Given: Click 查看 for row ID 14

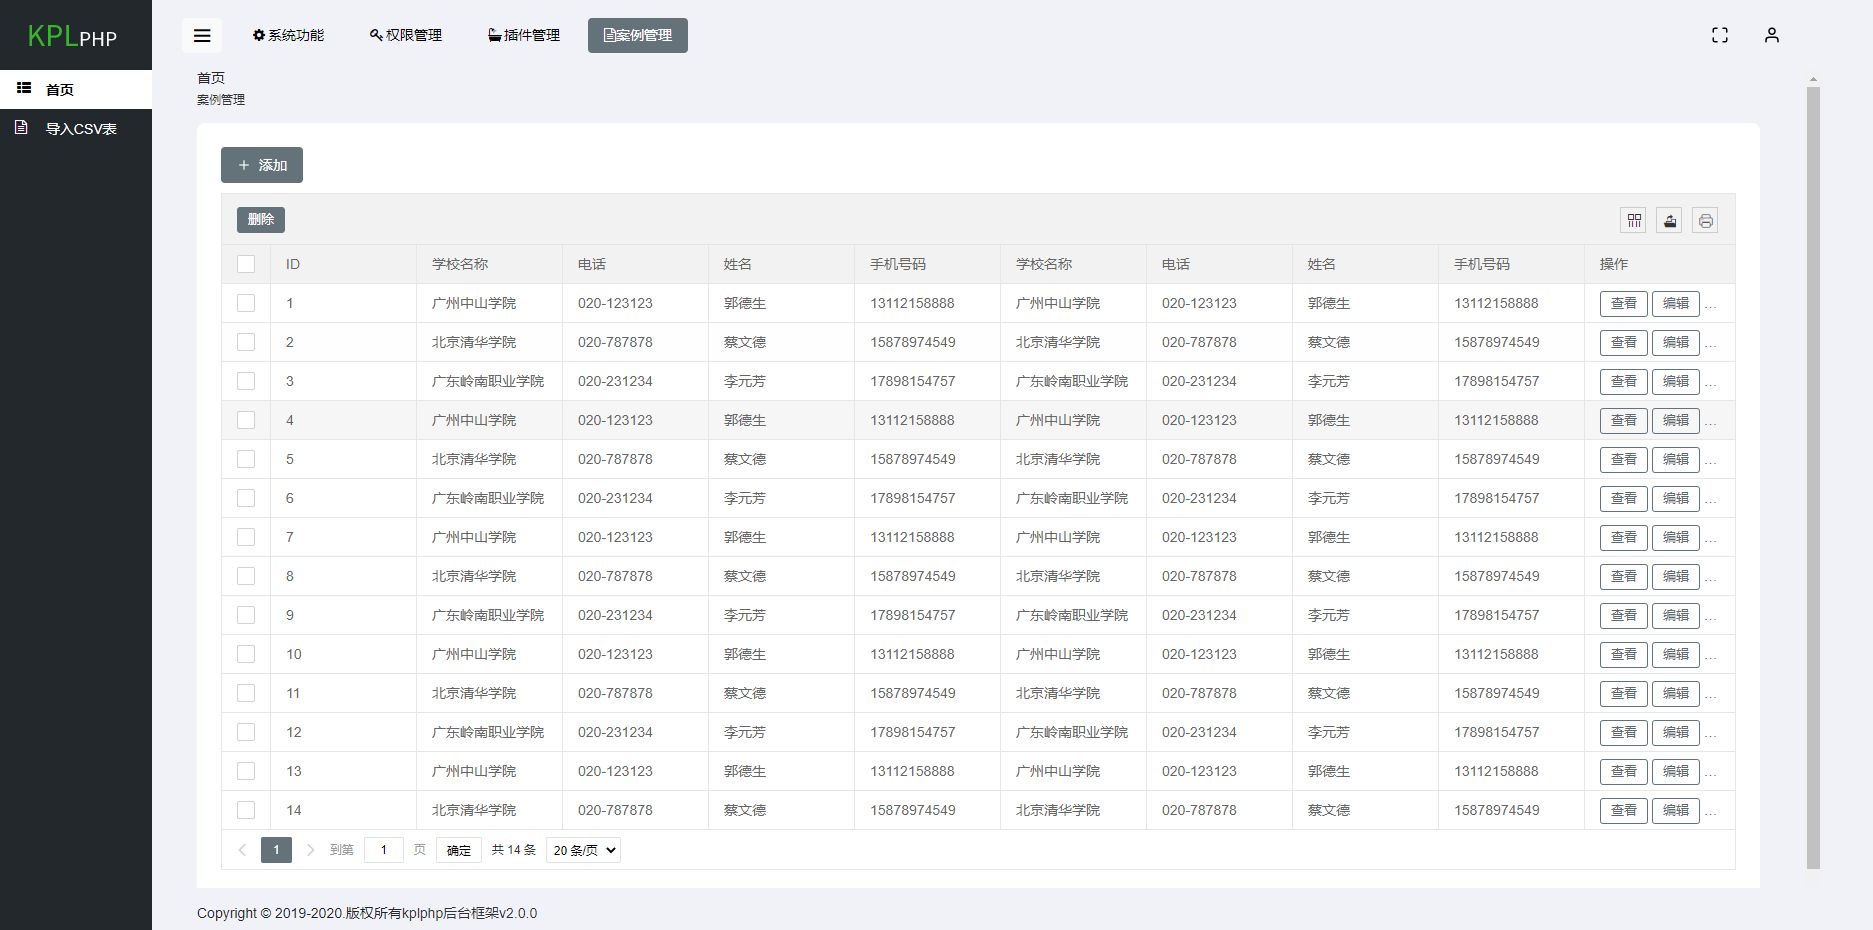Looking at the screenshot, I should (1624, 810).
